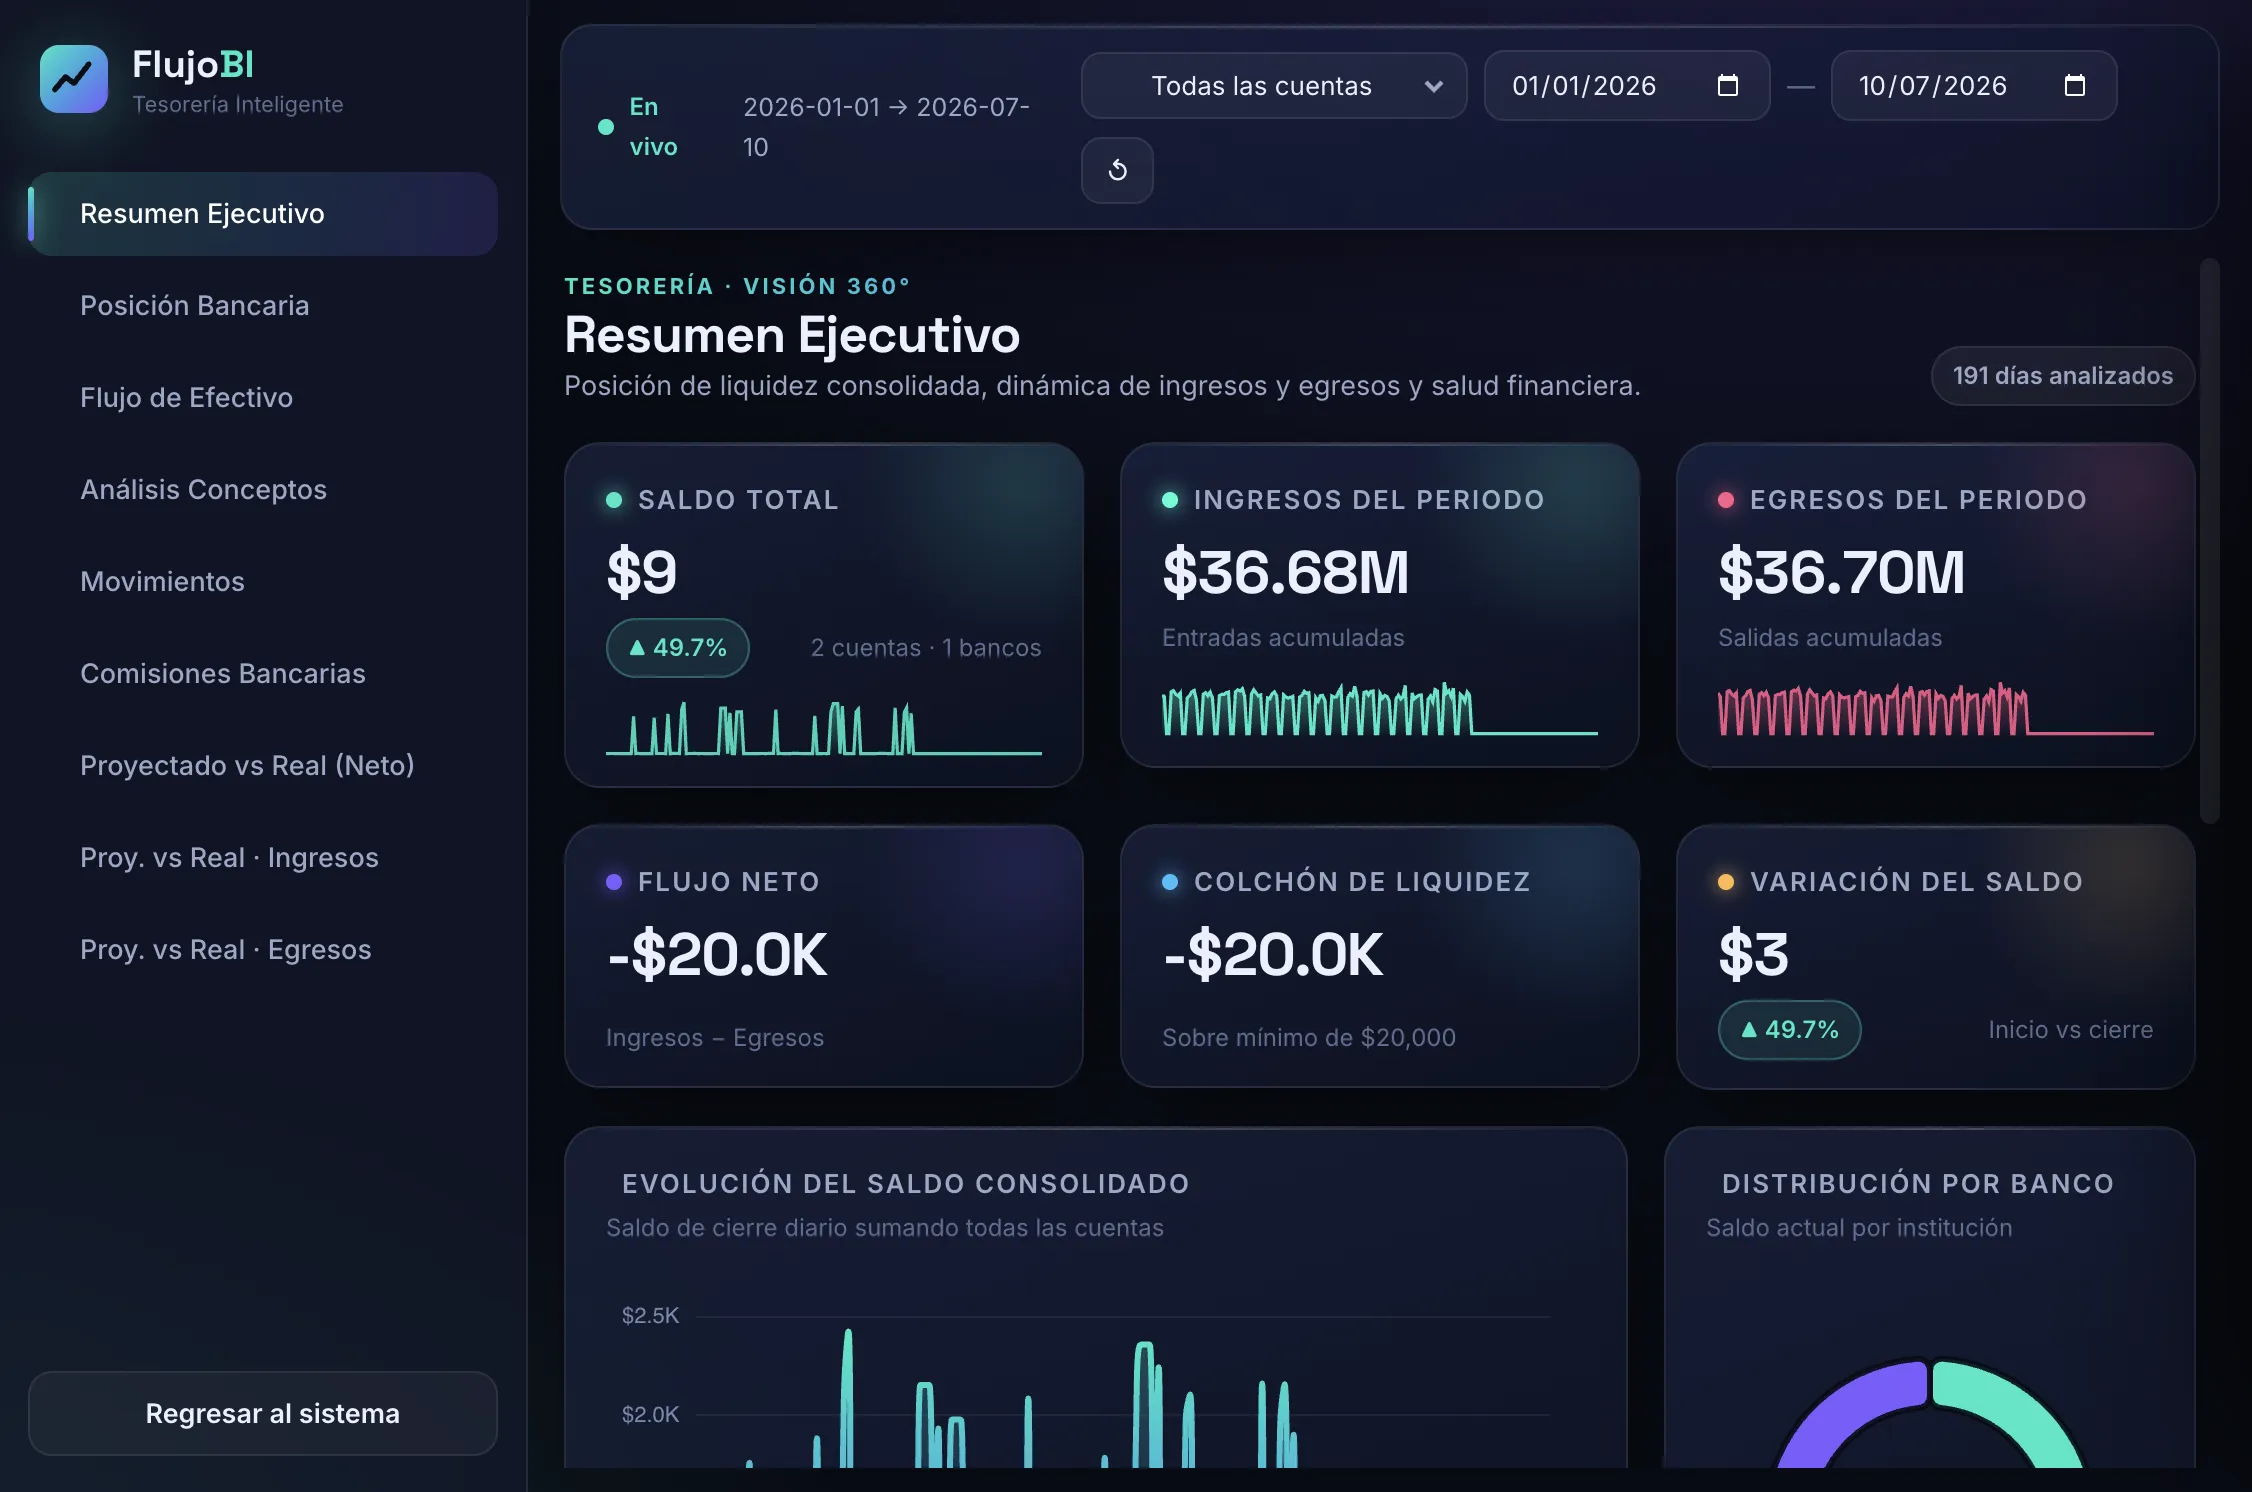Click the 49.7% badge in Saldo Total

[x=678, y=648]
